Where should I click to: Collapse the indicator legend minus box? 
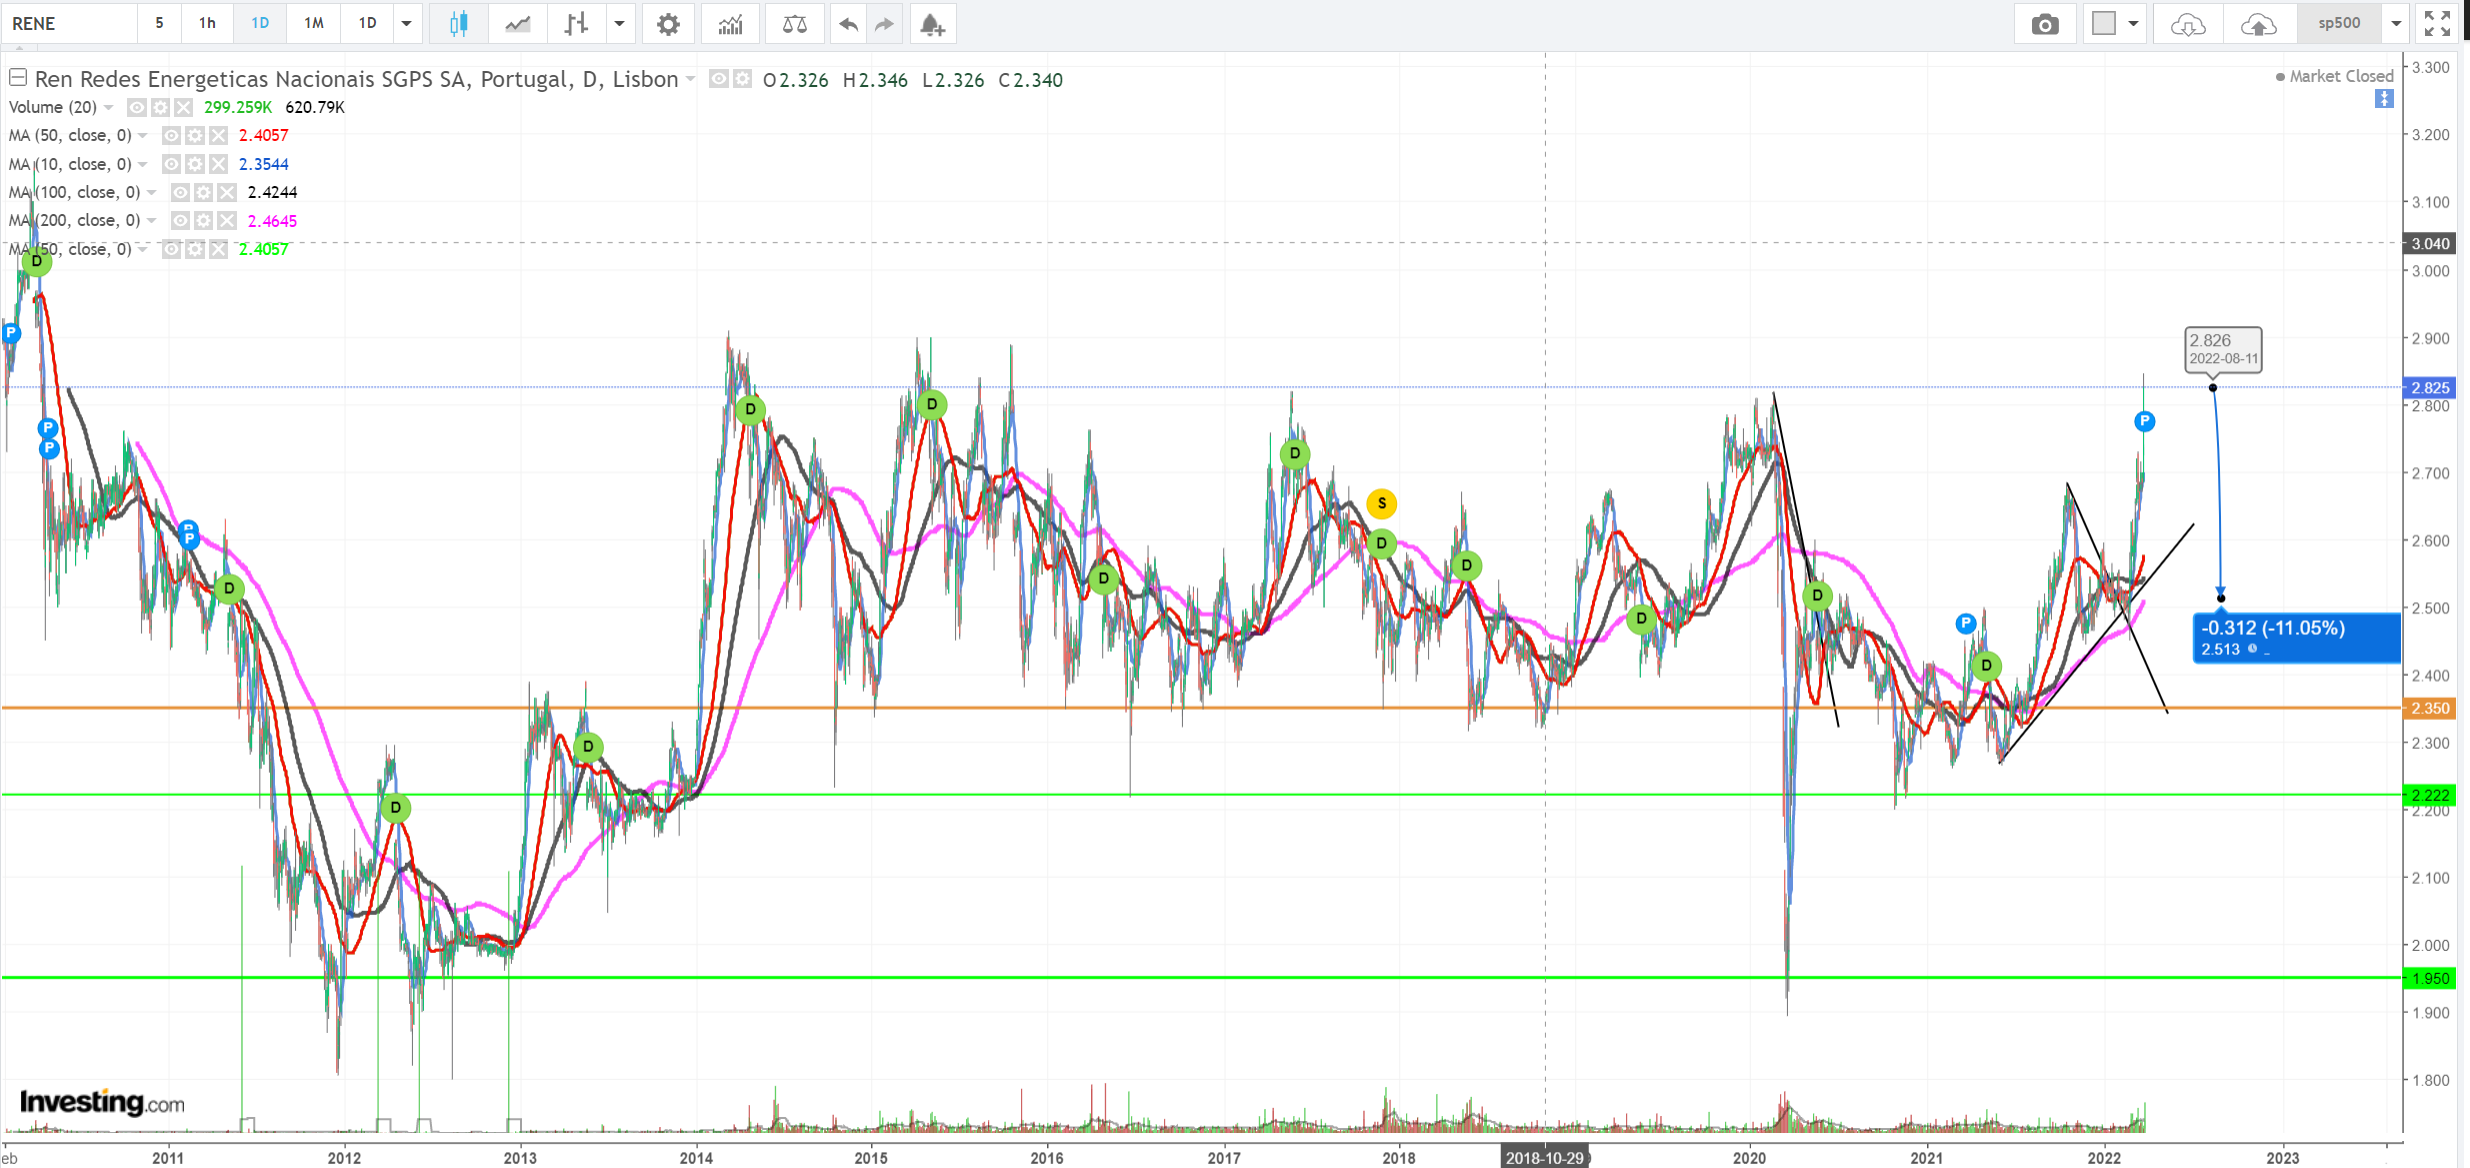17,77
